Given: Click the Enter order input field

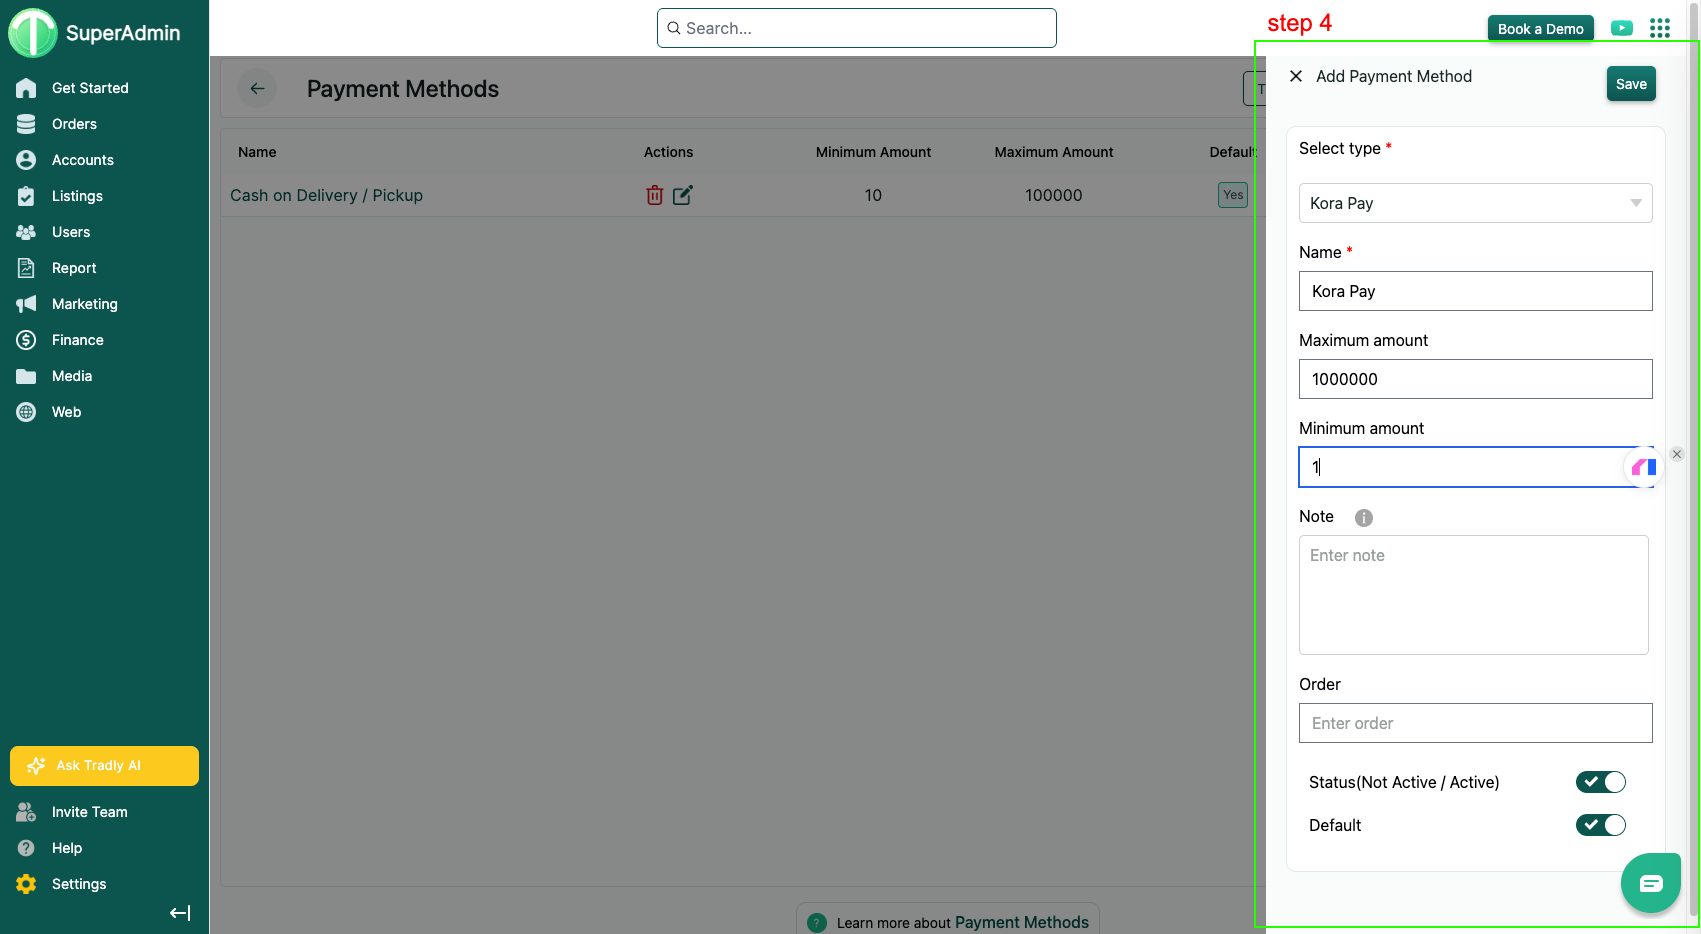Looking at the screenshot, I should tap(1475, 723).
